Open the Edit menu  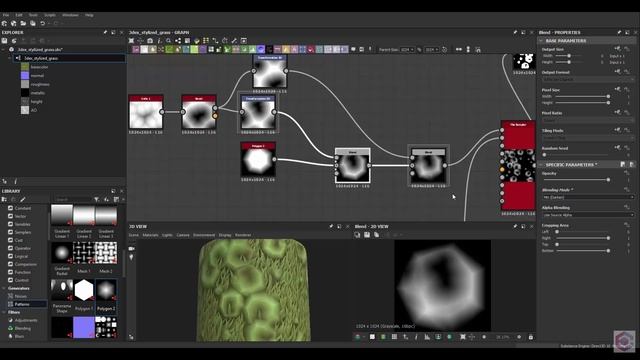19,15
